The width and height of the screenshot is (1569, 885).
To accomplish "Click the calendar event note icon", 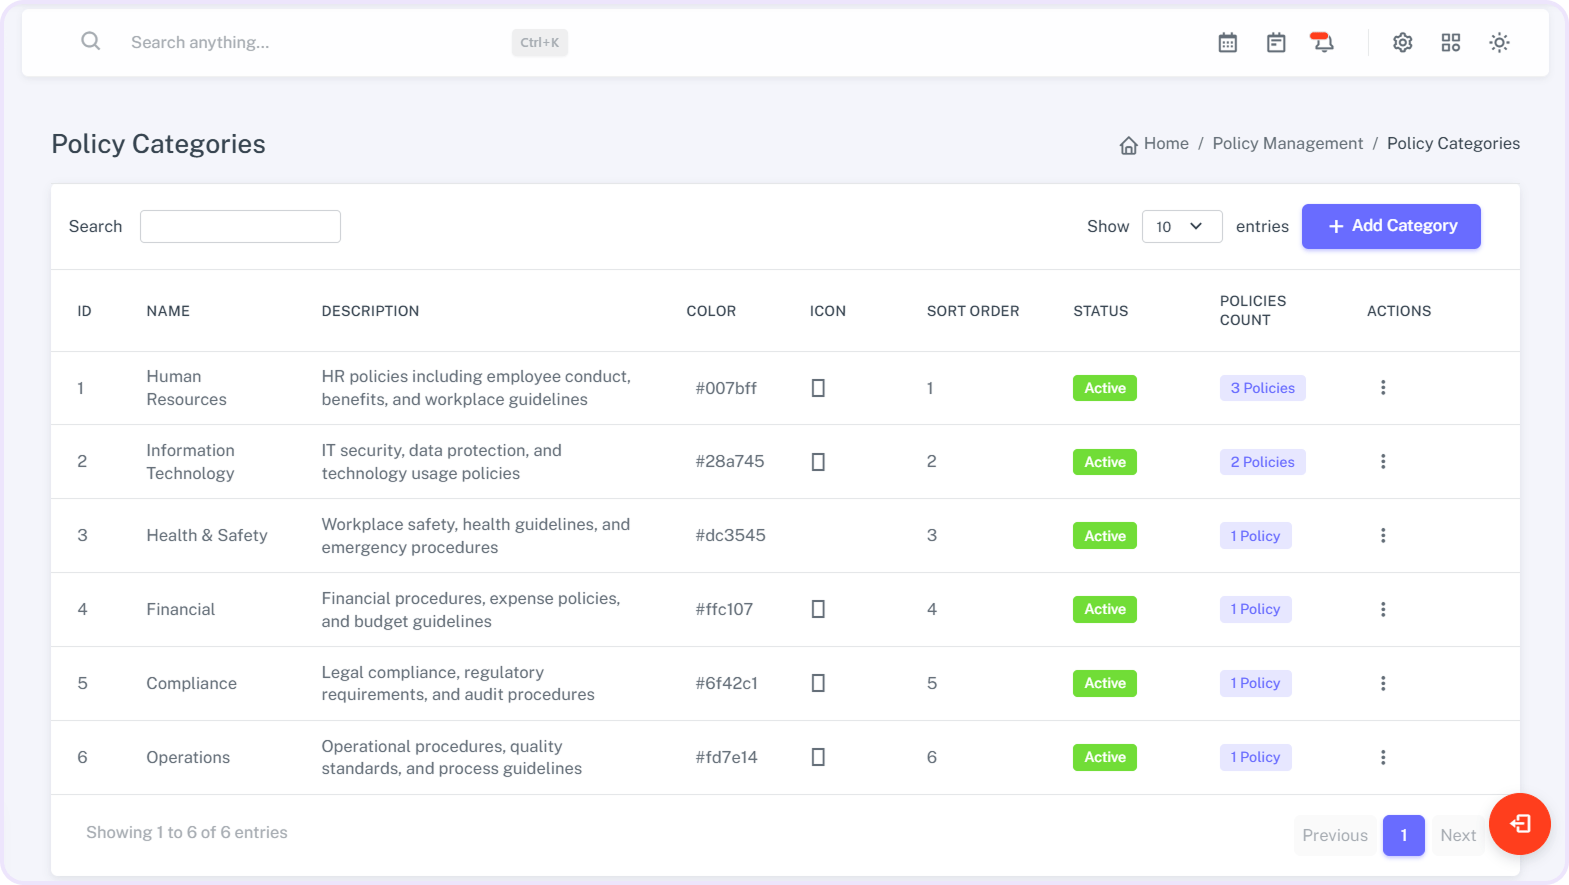I will (x=1276, y=43).
